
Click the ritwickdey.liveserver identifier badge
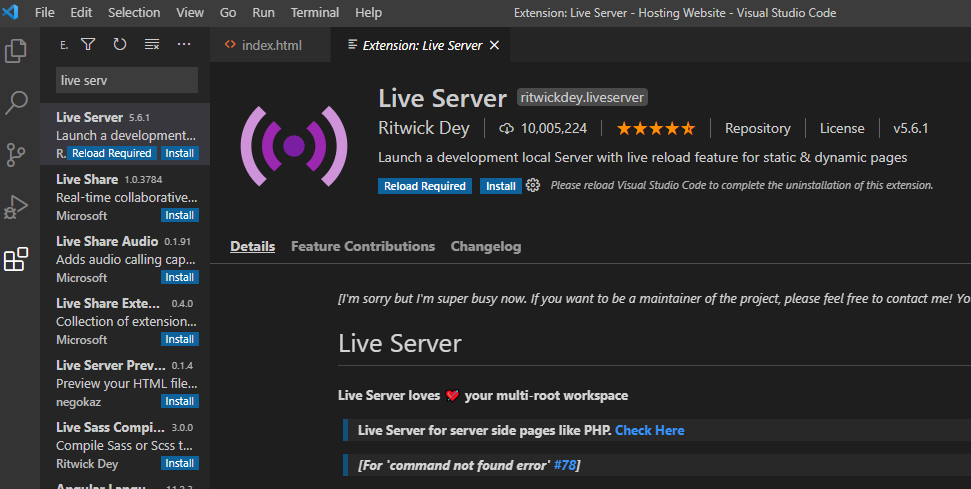tap(581, 97)
